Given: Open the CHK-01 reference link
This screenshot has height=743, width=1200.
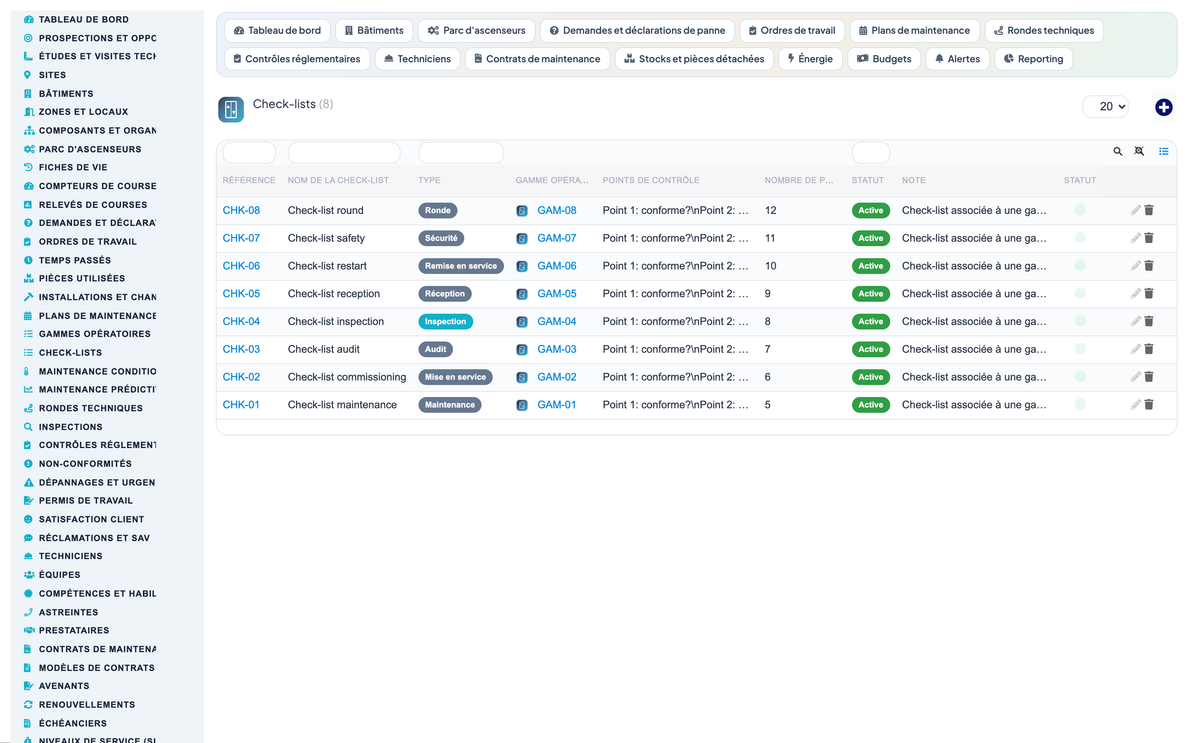Looking at the screenshot, I should pos(241,405).
